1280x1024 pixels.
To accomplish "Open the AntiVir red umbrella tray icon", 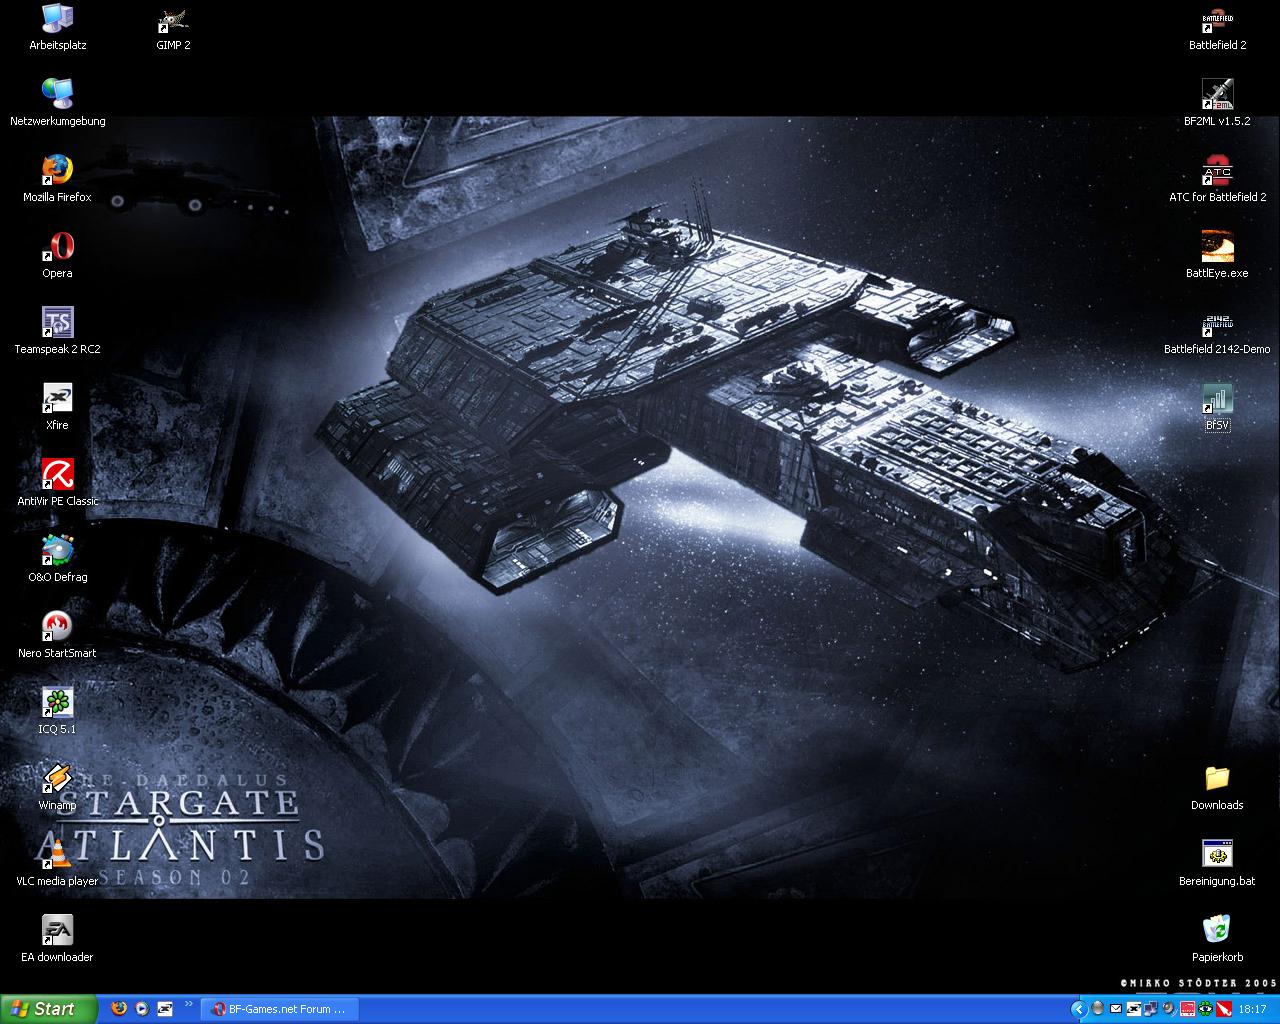I will point(1224,1009).
